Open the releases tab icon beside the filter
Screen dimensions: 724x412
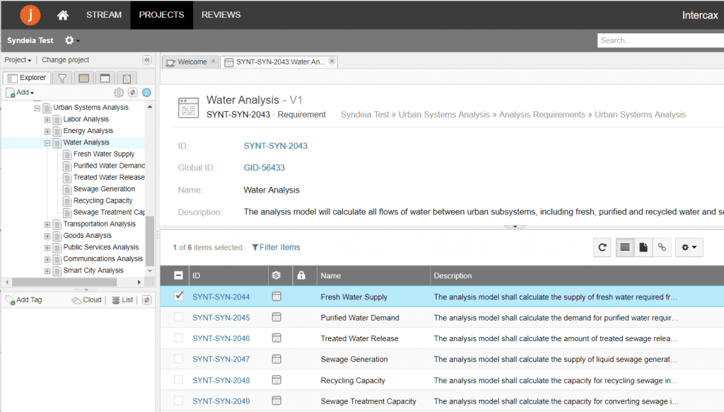(x=84, y=78)
